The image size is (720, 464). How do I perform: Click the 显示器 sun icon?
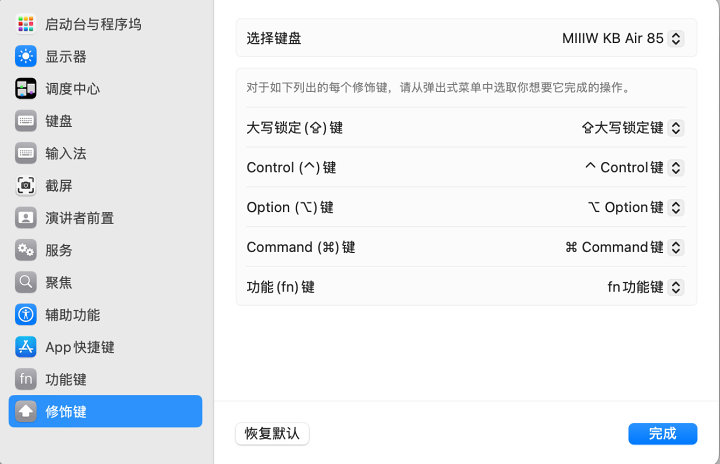point(26,56)
